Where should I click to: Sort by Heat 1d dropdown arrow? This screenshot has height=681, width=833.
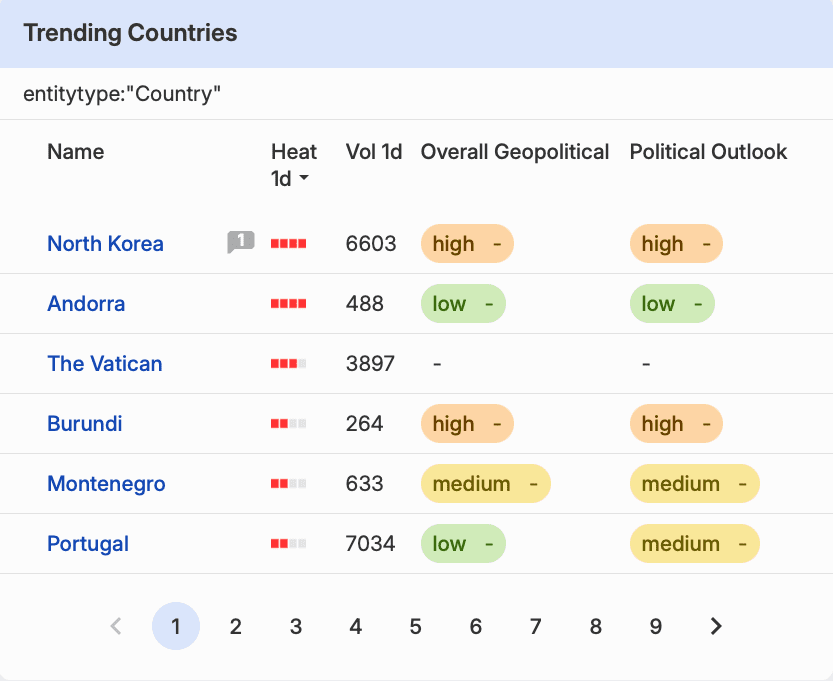[x=304, y=178]
